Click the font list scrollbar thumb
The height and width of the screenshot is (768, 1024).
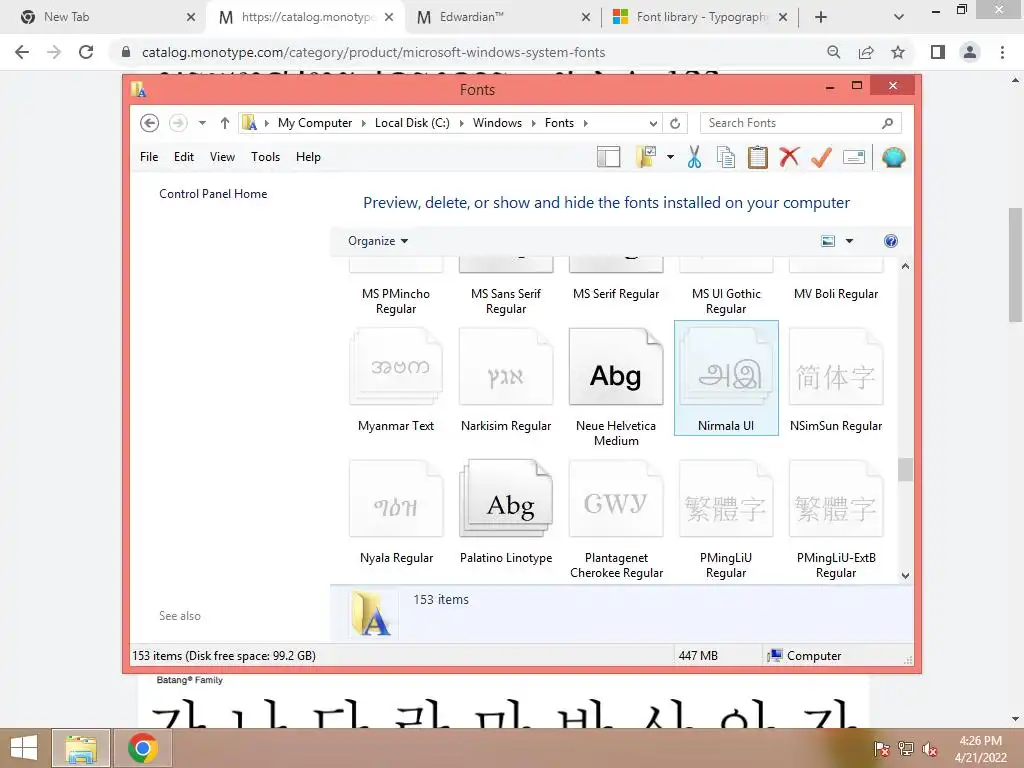coord(905,470)
